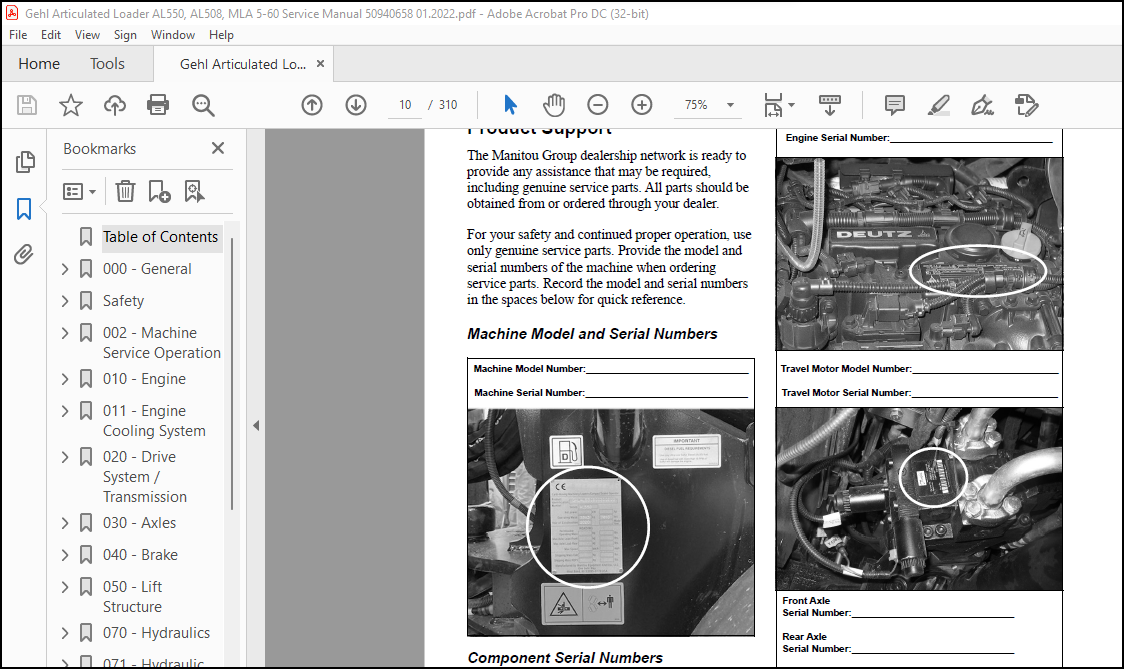The width and height of the screenshot is (1124, 669).
Task: Open the Sign menu
Action: (125, 34)
